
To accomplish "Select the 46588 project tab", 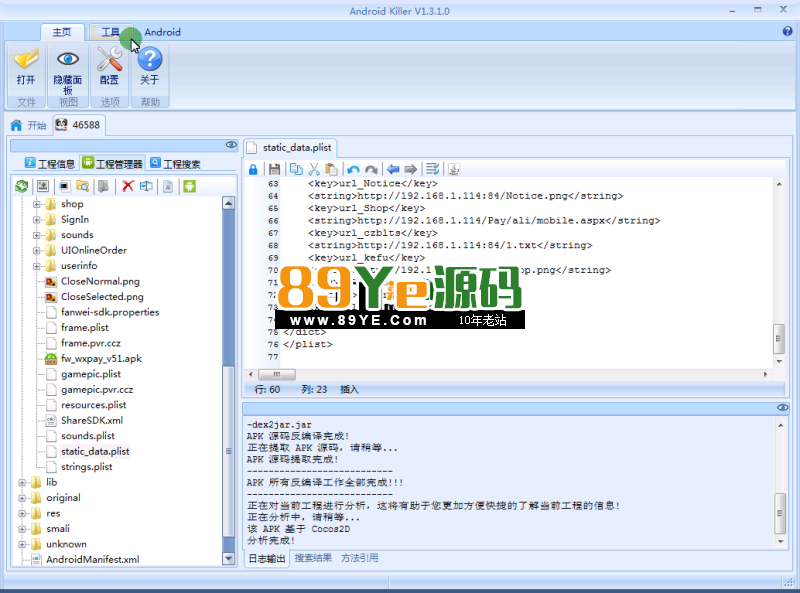I will 79,125.
